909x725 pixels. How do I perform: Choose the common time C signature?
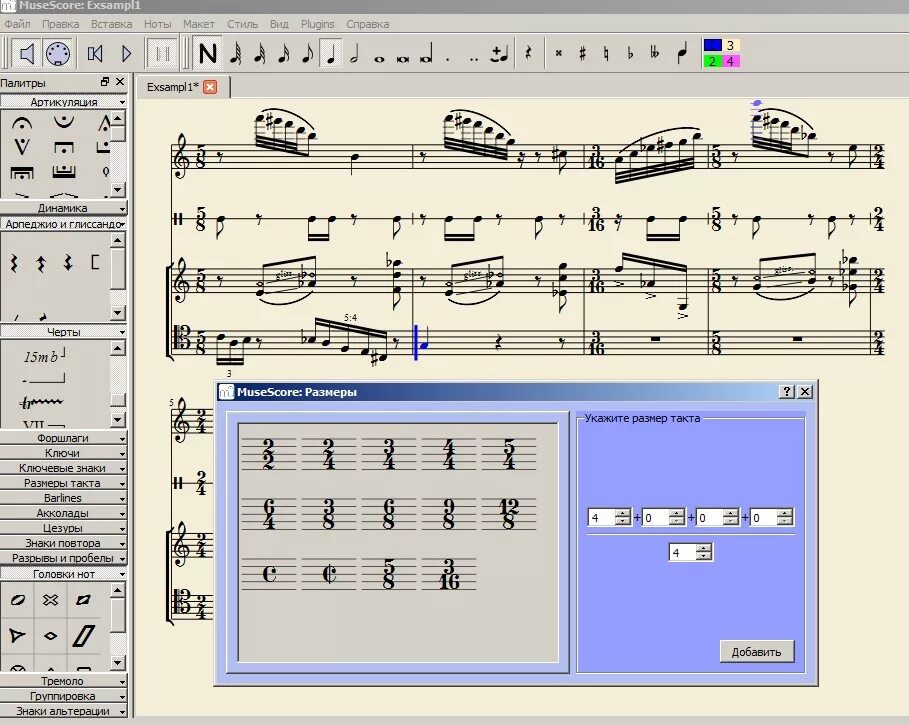click(270, 572)
